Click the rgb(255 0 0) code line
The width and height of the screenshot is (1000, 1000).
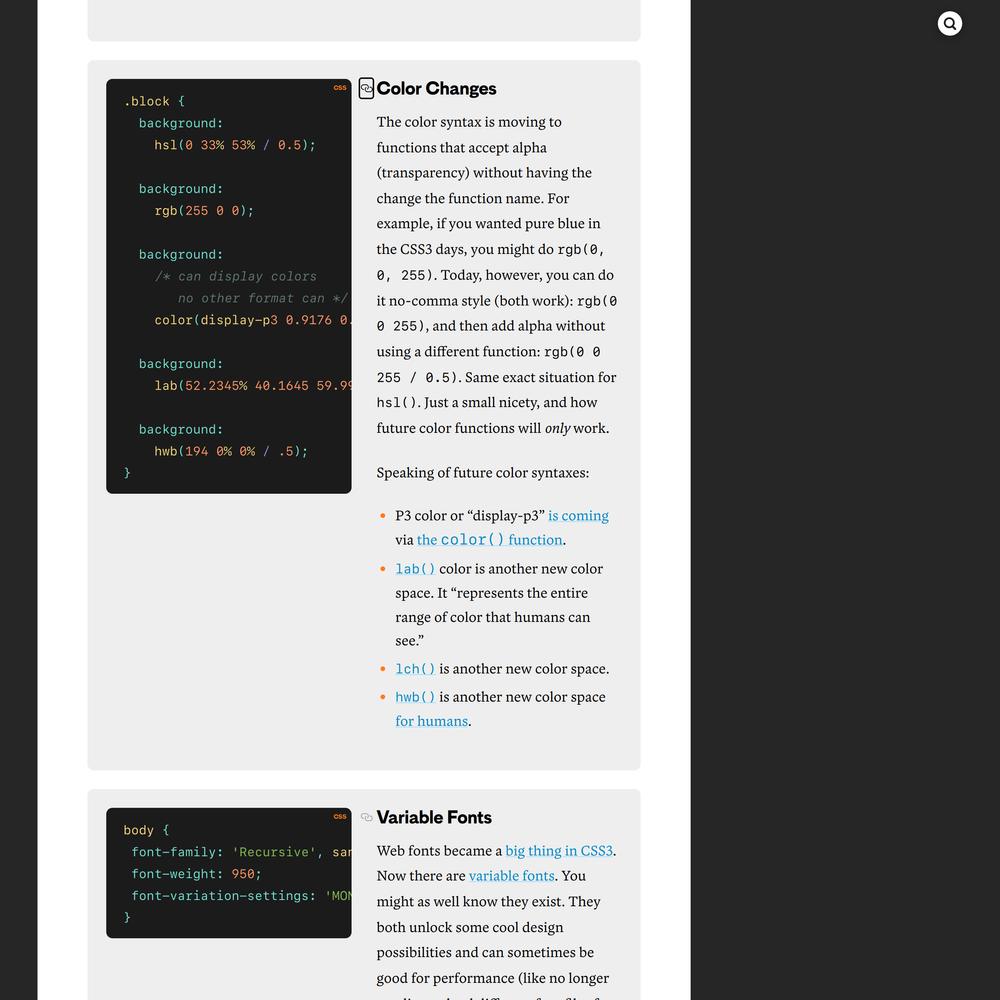click(x=204, y=210)
